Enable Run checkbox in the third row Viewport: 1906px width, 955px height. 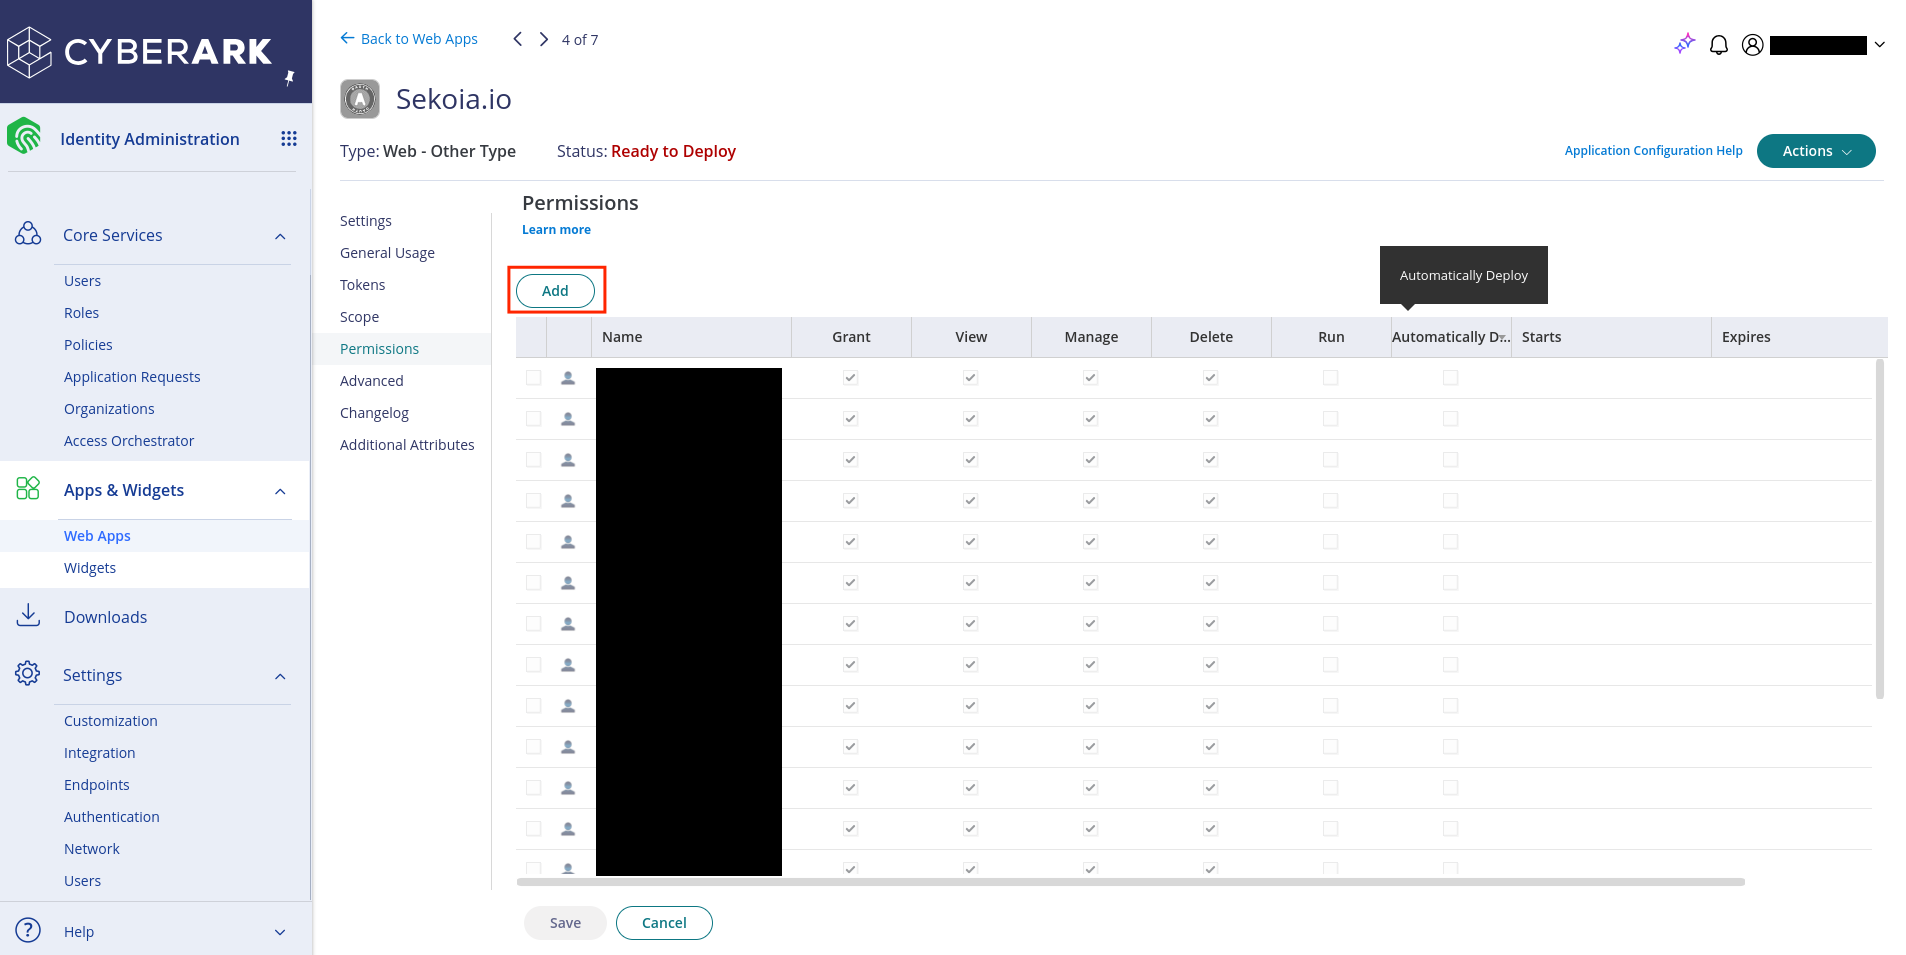click(x=1330, y=460)
